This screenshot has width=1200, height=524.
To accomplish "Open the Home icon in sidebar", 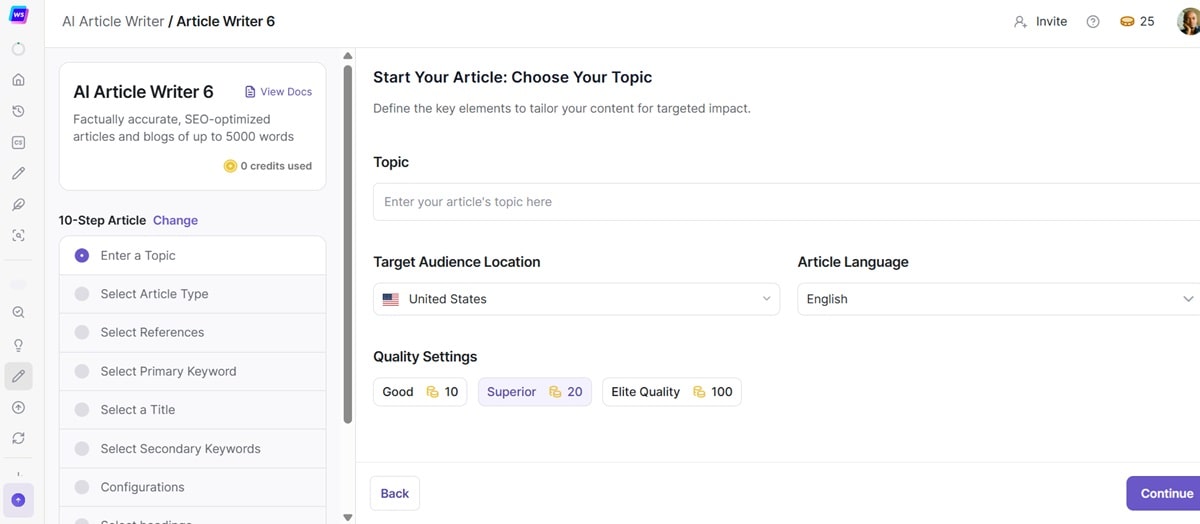I will 18,80.
